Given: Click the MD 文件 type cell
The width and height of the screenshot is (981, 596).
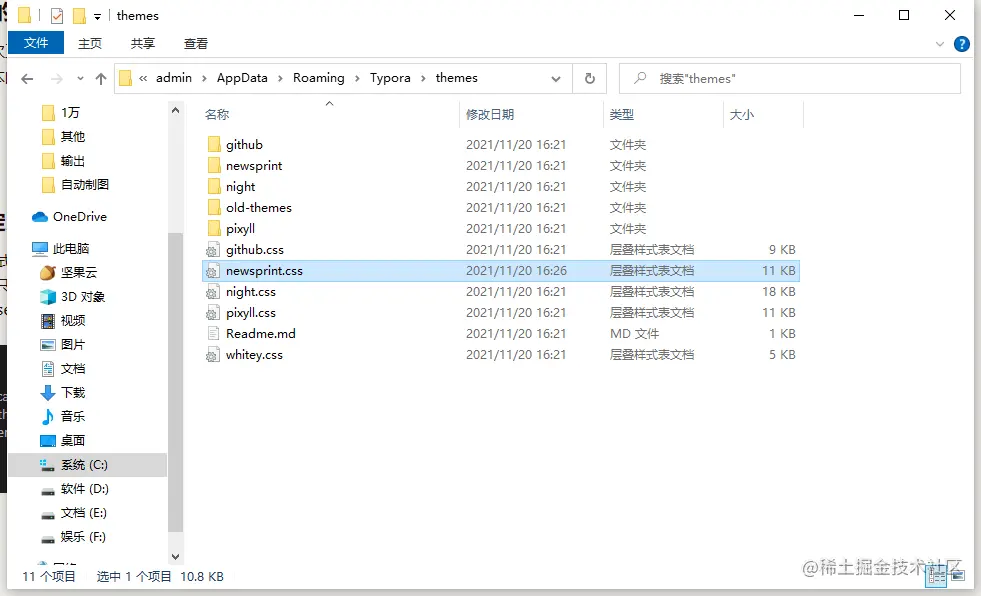Looking at the screenshot, I should coord(634,334).
